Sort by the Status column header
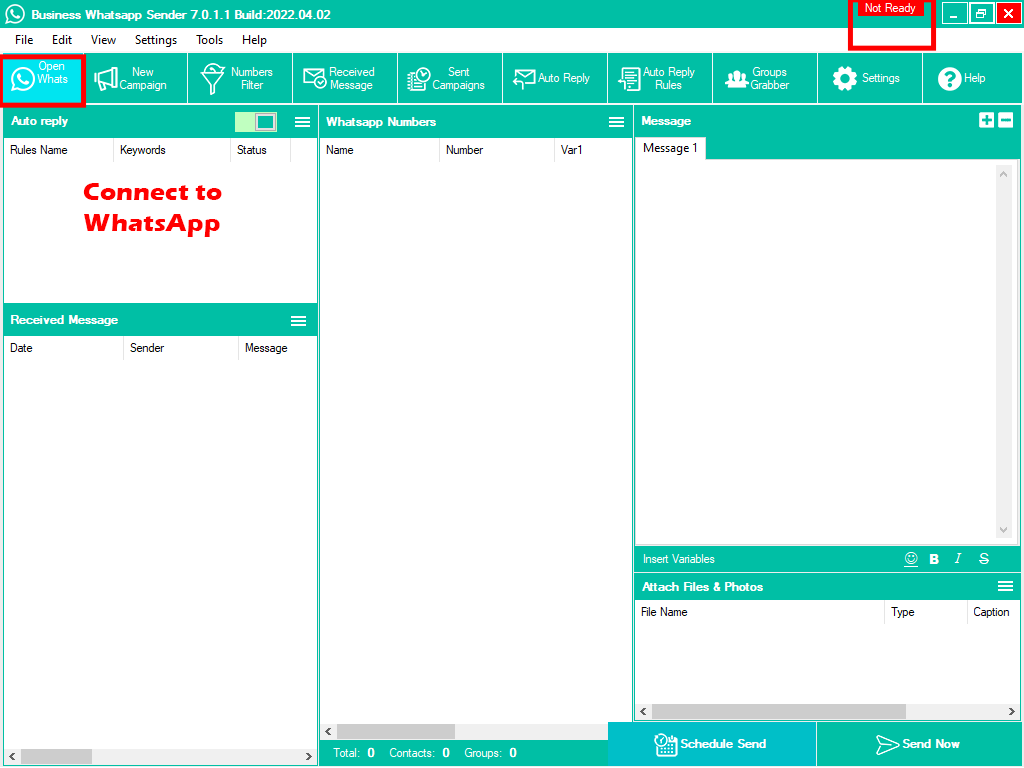The width and height of the screenshot is (1024, 768). (261, 150)
